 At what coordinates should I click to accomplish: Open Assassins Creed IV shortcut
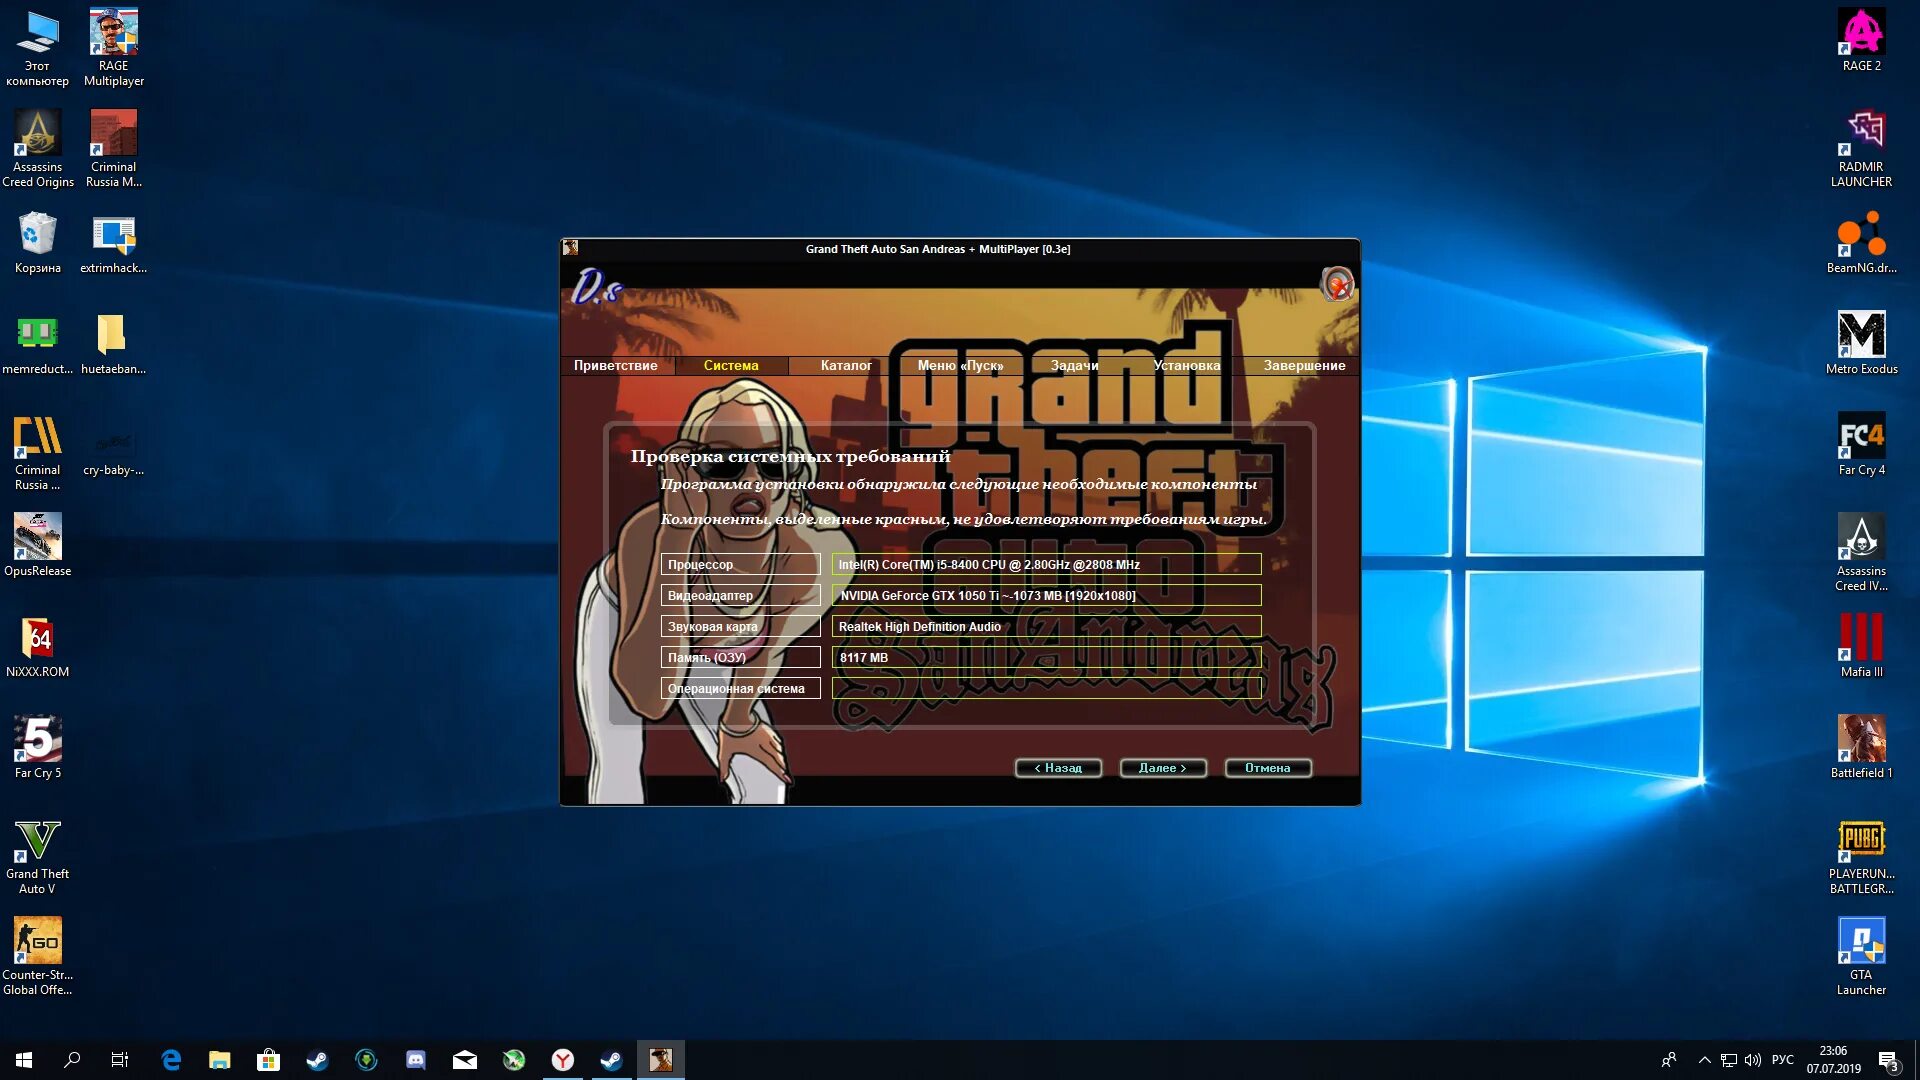pyautogui.click(x=1861, y=552)
